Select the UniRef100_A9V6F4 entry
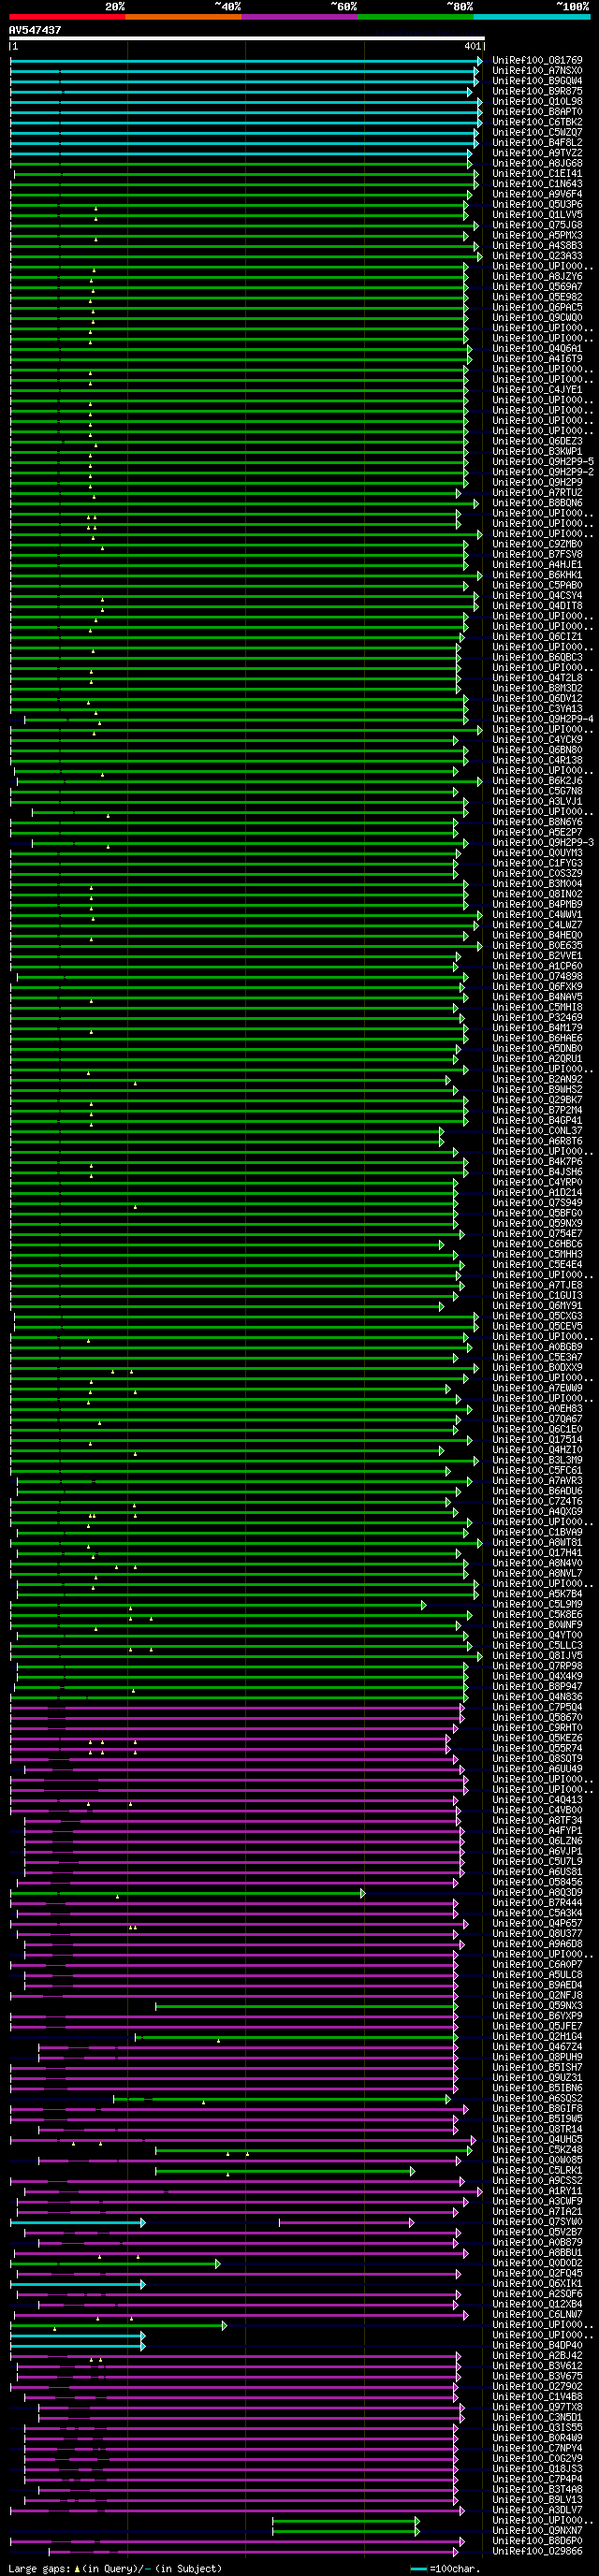Viewport: 599px width, 2576px height. click(537, 195)
